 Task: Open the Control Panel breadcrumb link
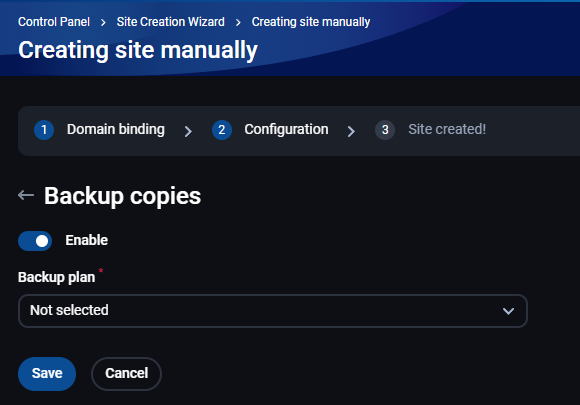[x=54, y=22]
